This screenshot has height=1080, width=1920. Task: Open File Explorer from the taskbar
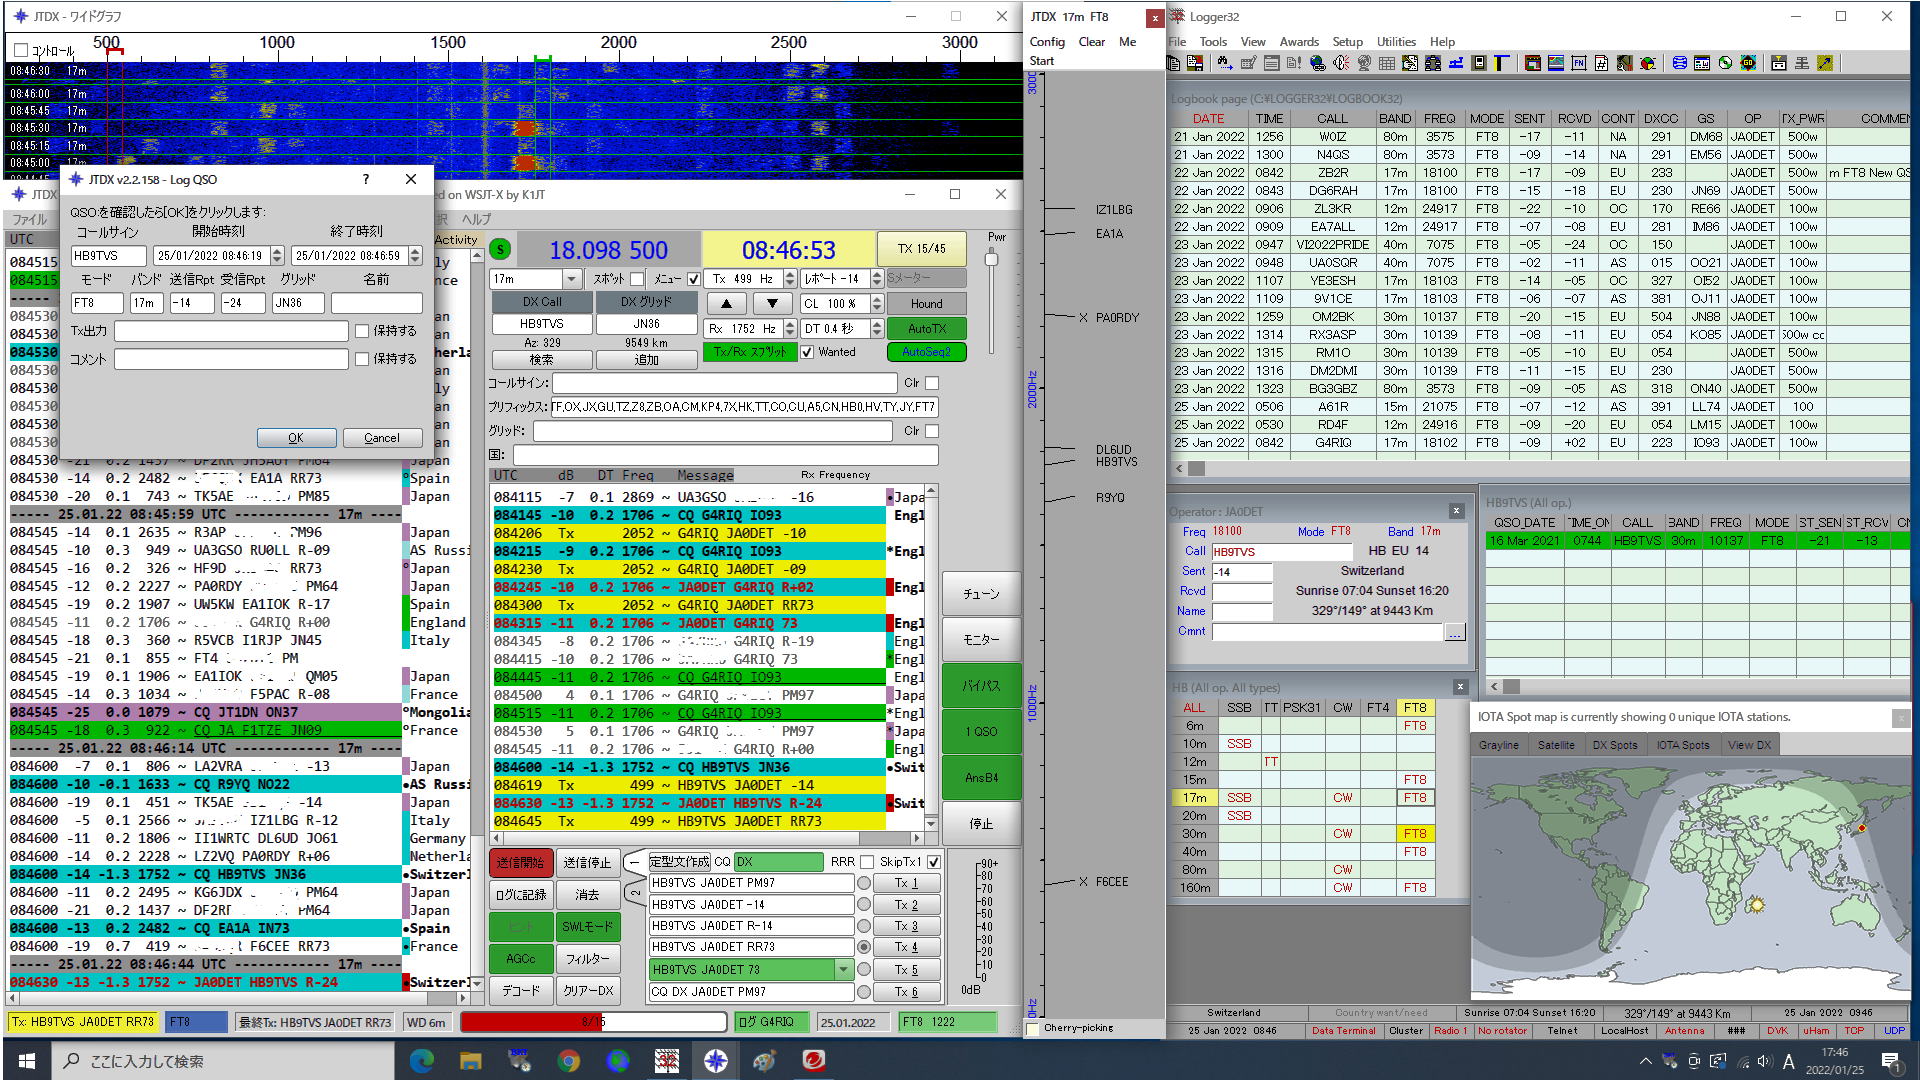(x=470, y=1060)
